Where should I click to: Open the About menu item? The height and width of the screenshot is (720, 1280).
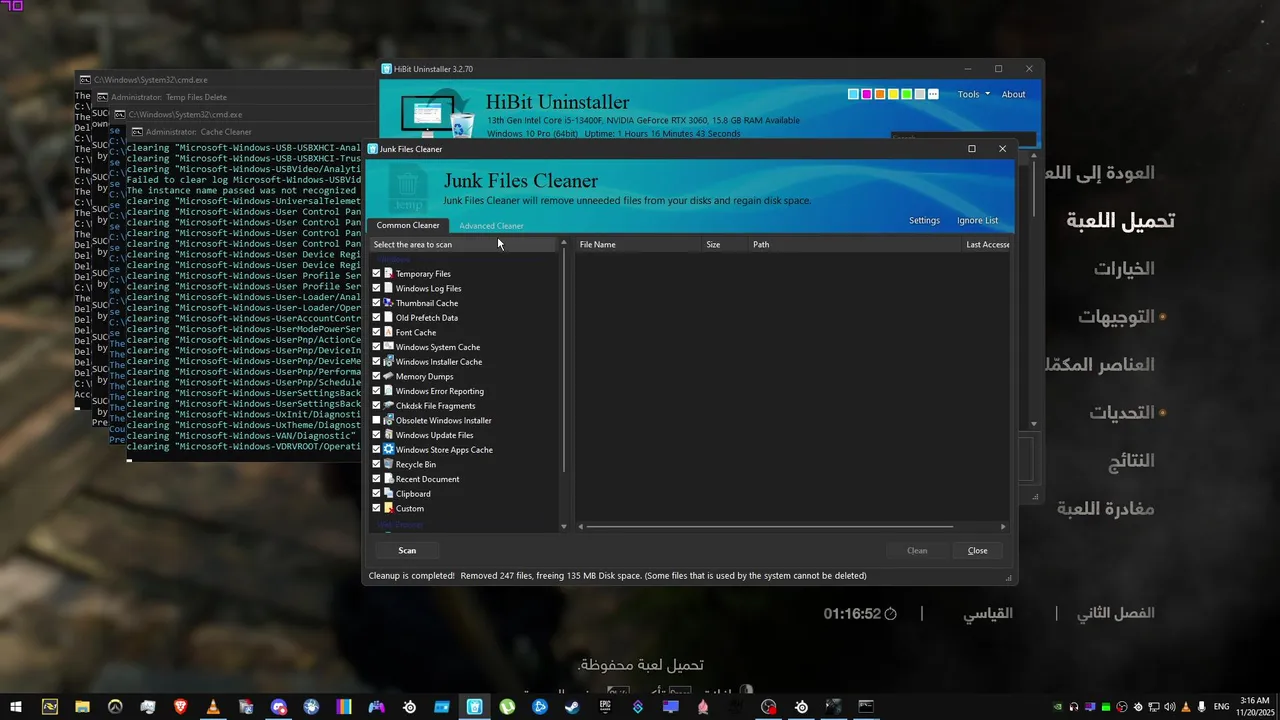(x=1013, y=94)
